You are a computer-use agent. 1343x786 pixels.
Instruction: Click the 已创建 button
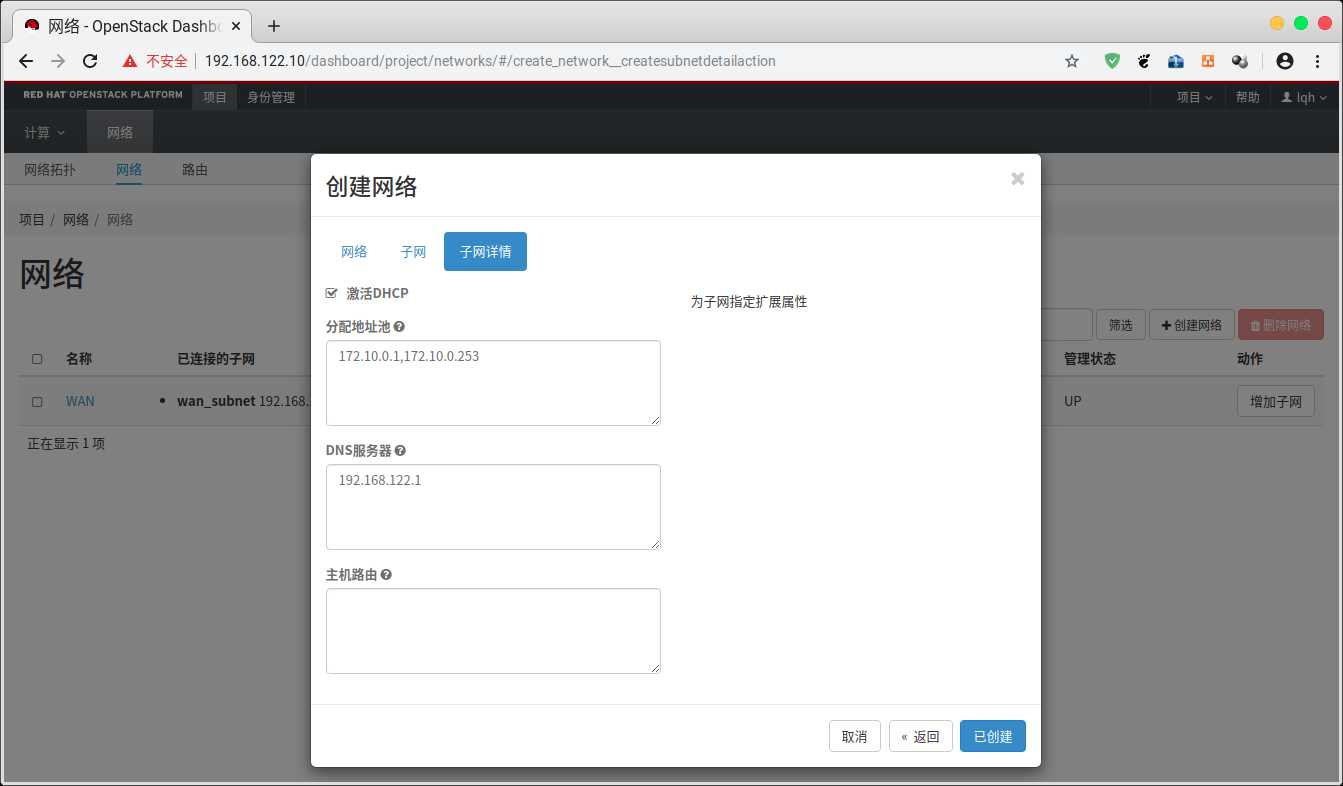click(x=993, y=736)
